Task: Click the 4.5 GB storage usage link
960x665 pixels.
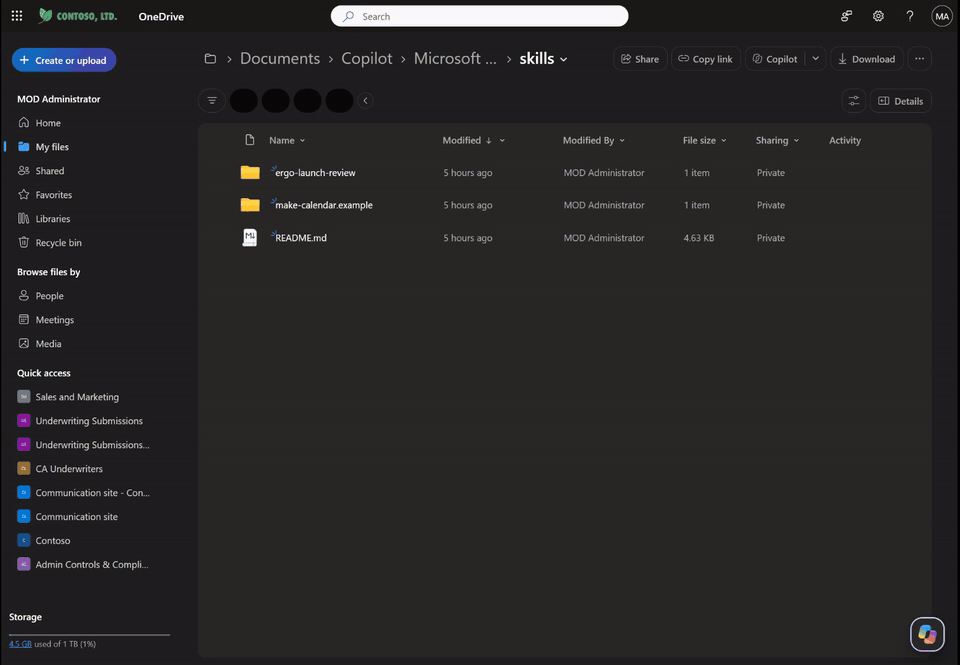Action: click(20, 644)
